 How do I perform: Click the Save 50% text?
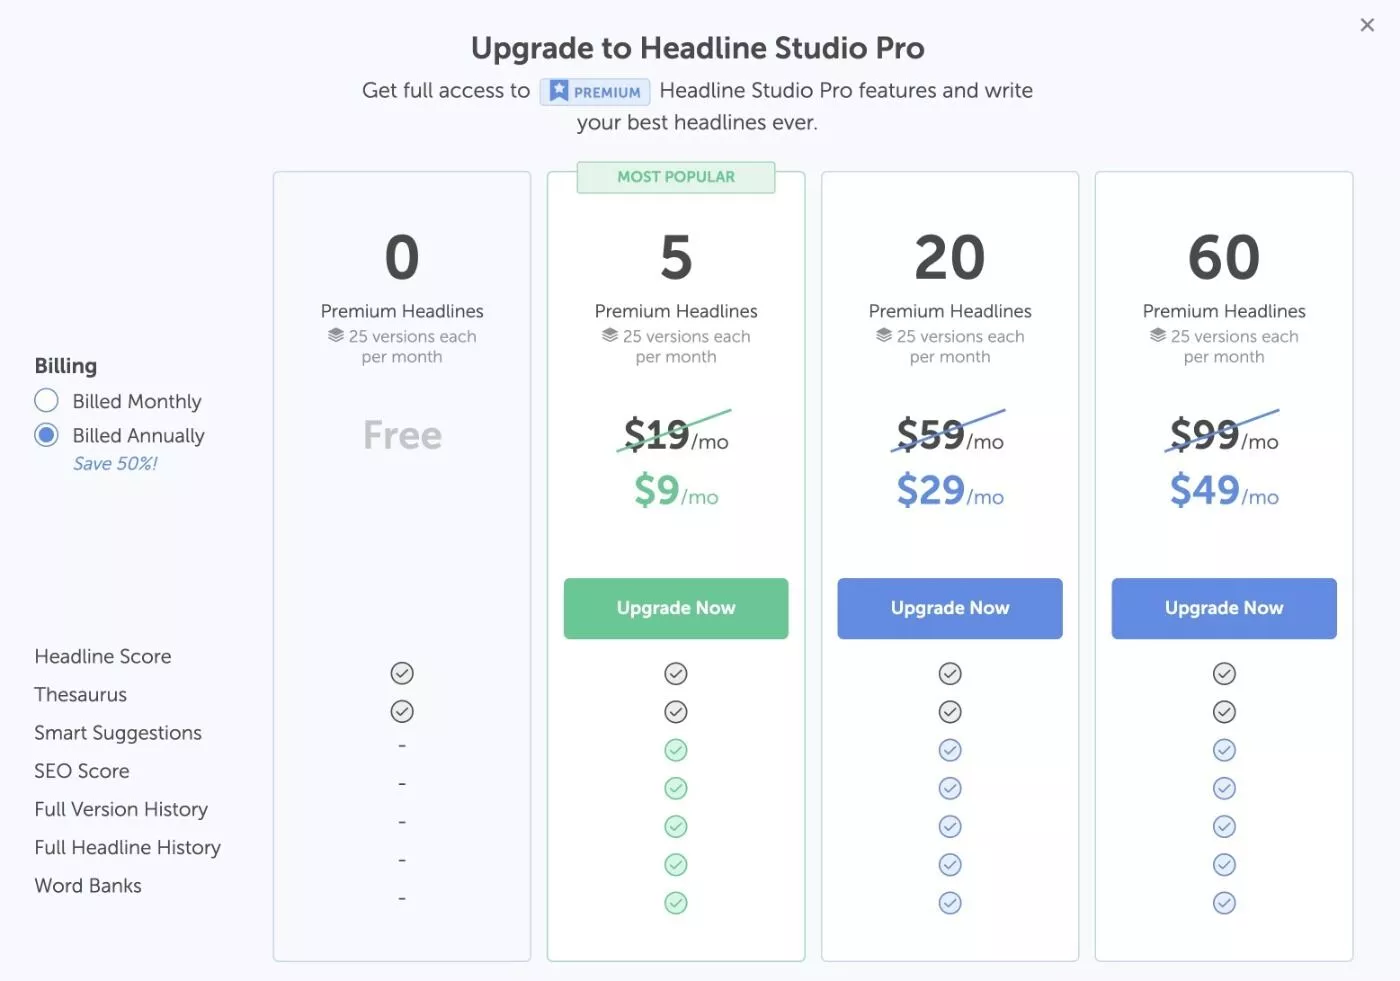(x=115, y=464)
